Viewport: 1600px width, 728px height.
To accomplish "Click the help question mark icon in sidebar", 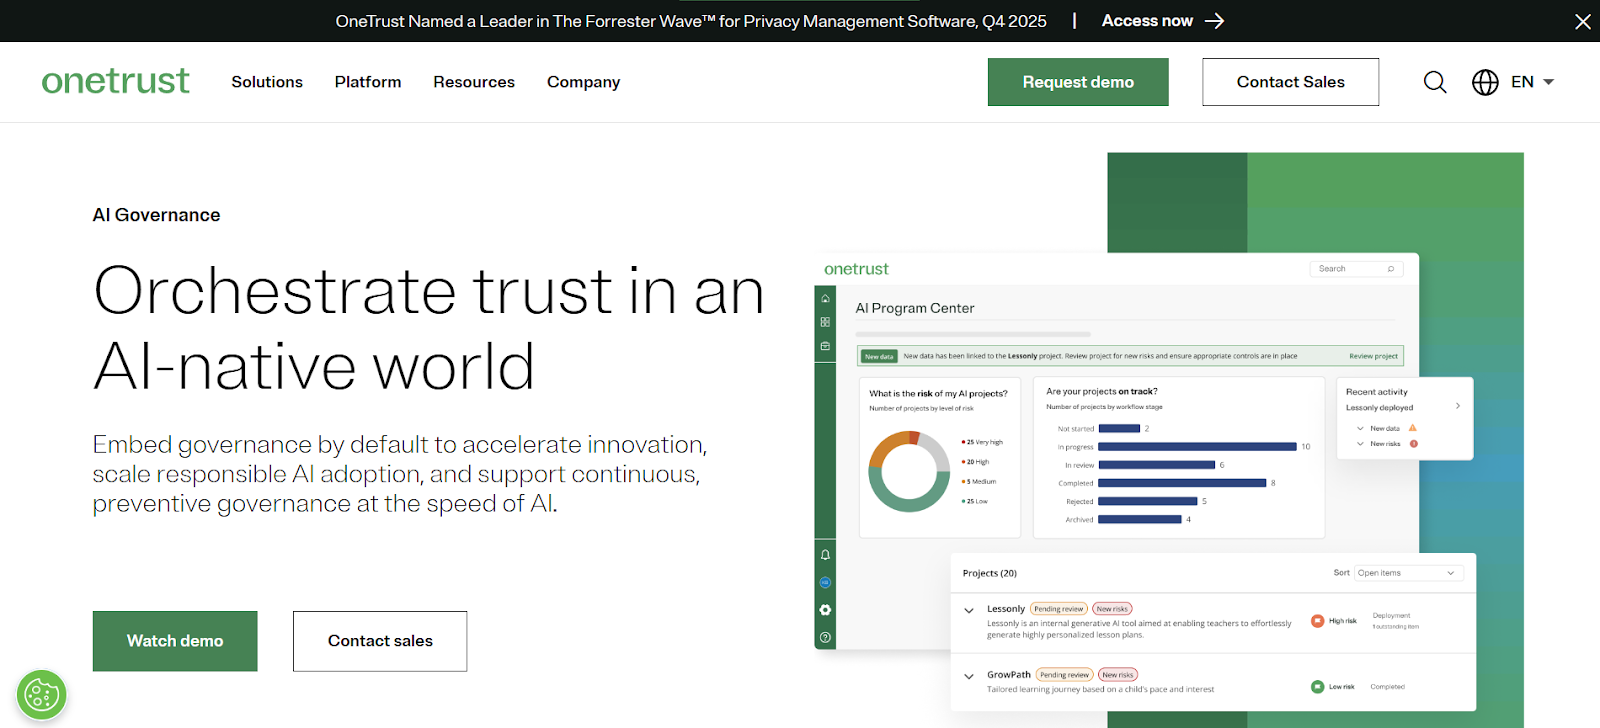I will click(x=825, y=637).
